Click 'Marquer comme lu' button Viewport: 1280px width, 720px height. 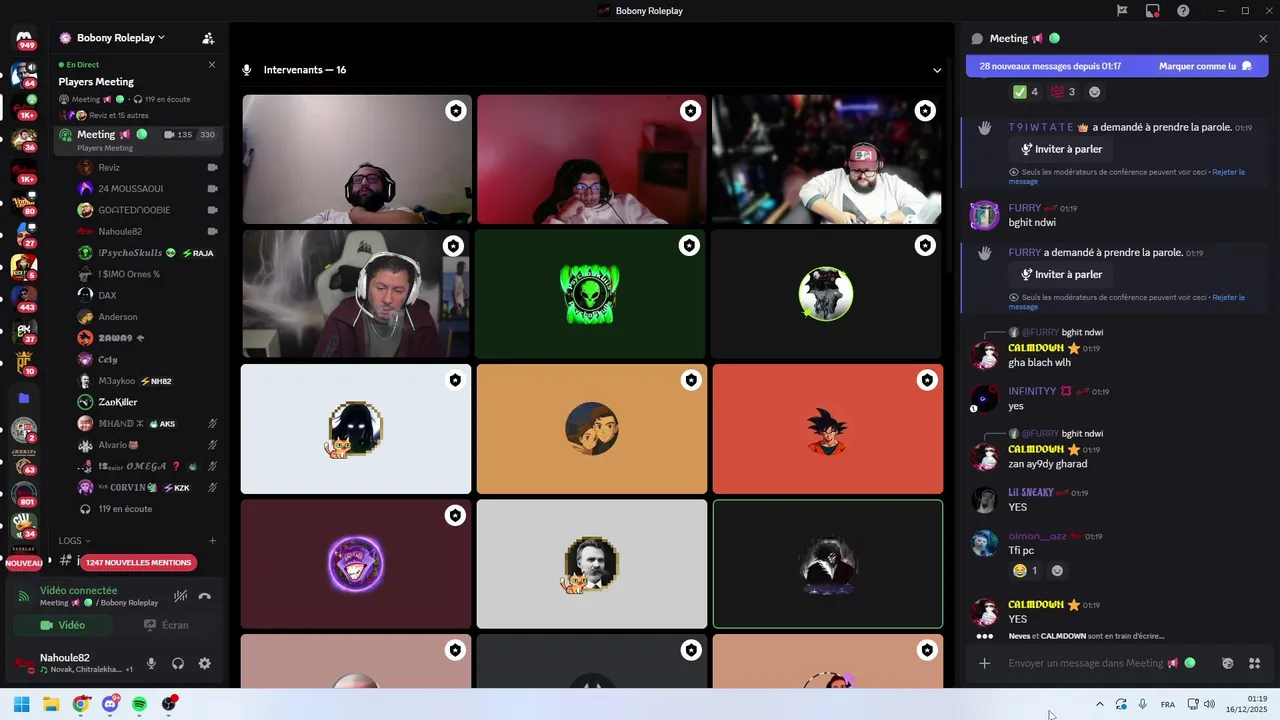point(1204,66)
